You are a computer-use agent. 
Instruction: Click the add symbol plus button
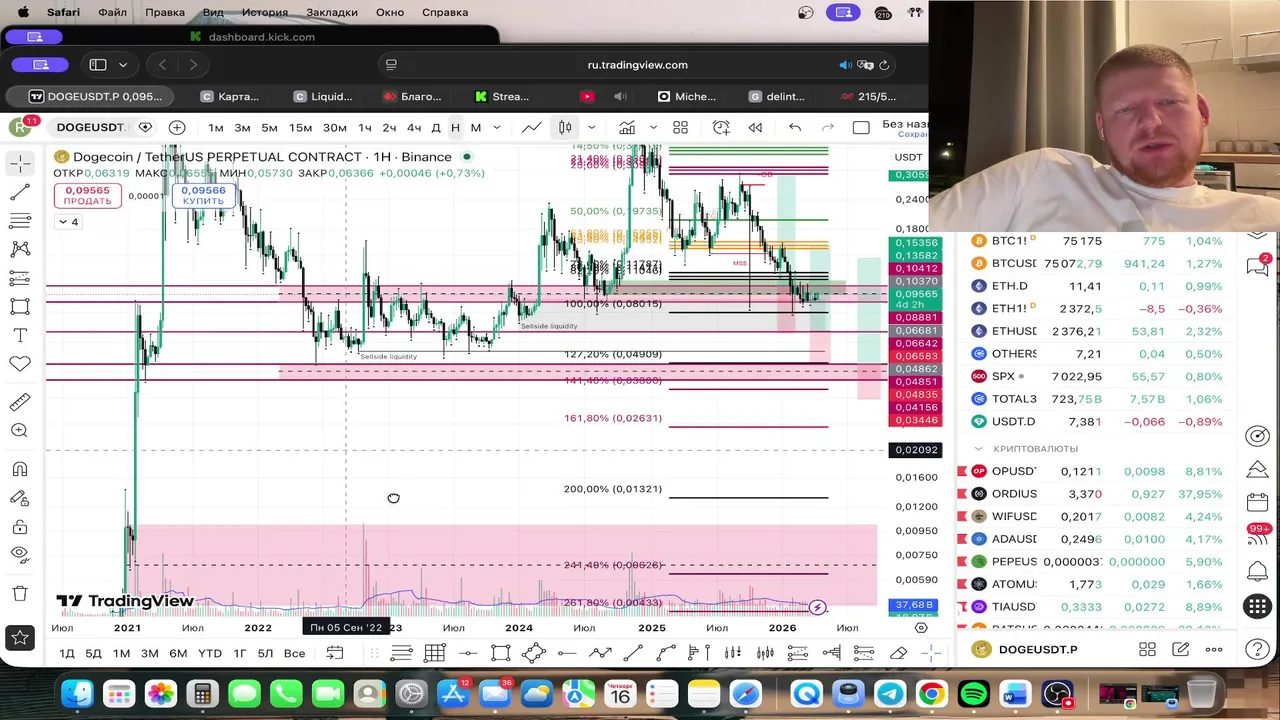[x=177, y=127]
